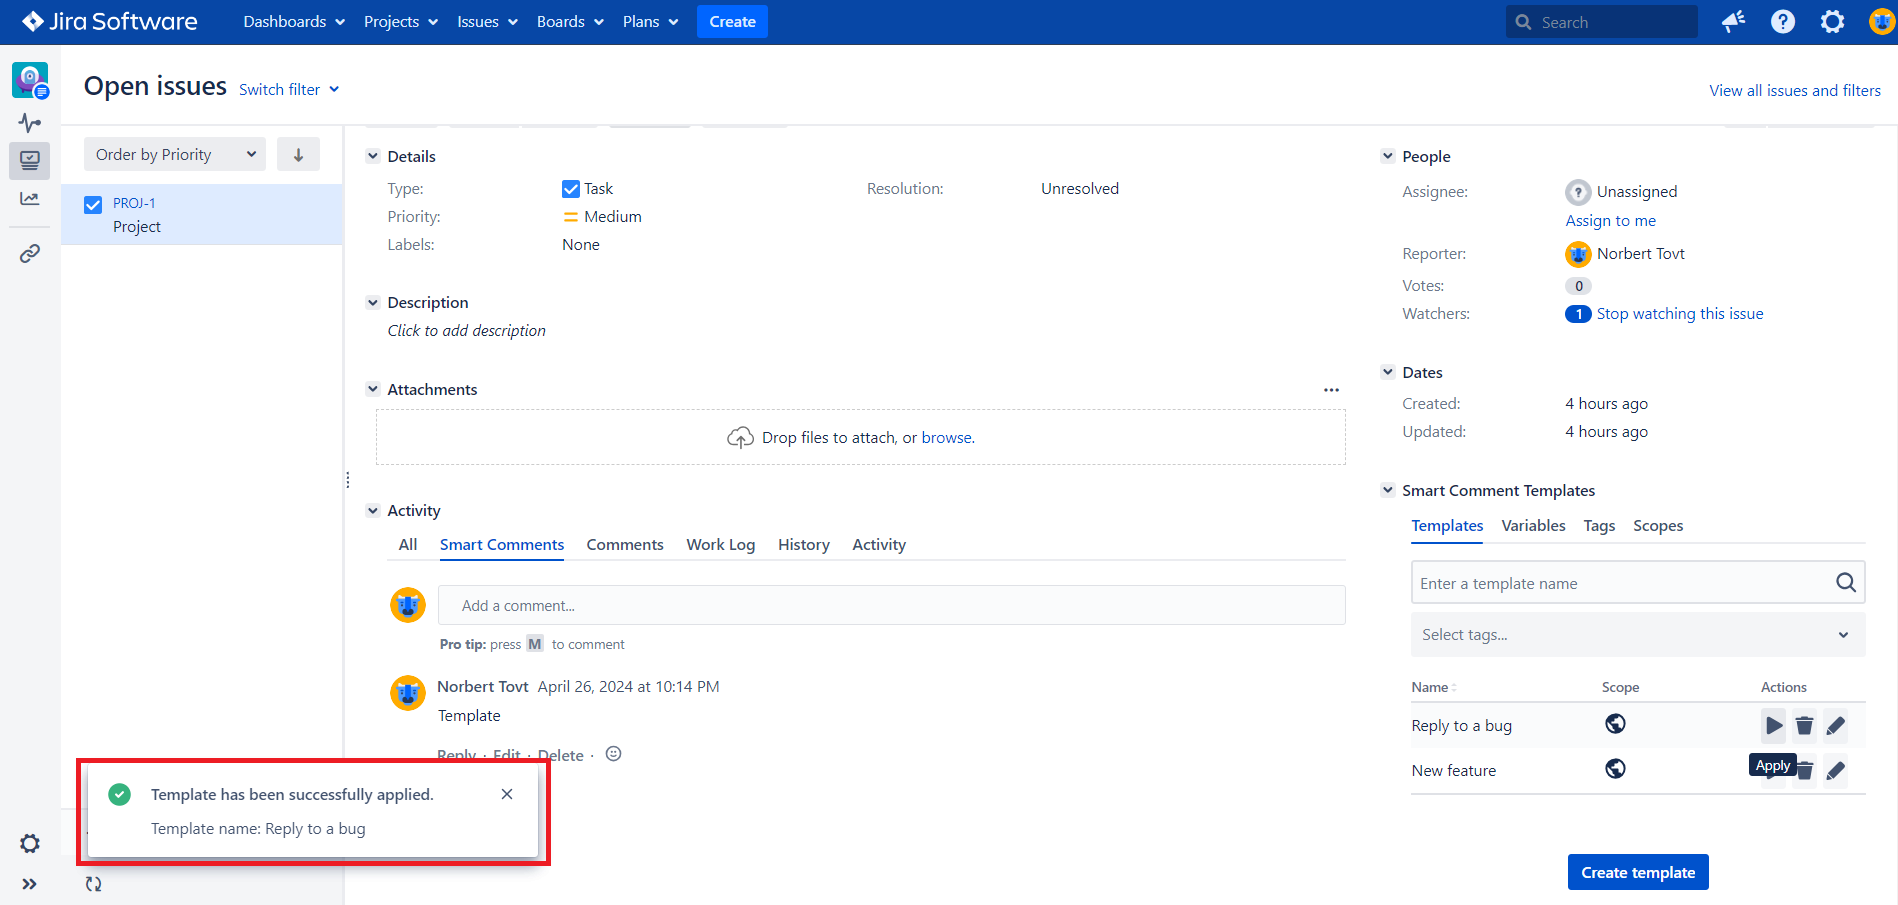This screenshot has width=1898, height=905.
Task: Click 'Assign to me' link
Action: 1610,220
